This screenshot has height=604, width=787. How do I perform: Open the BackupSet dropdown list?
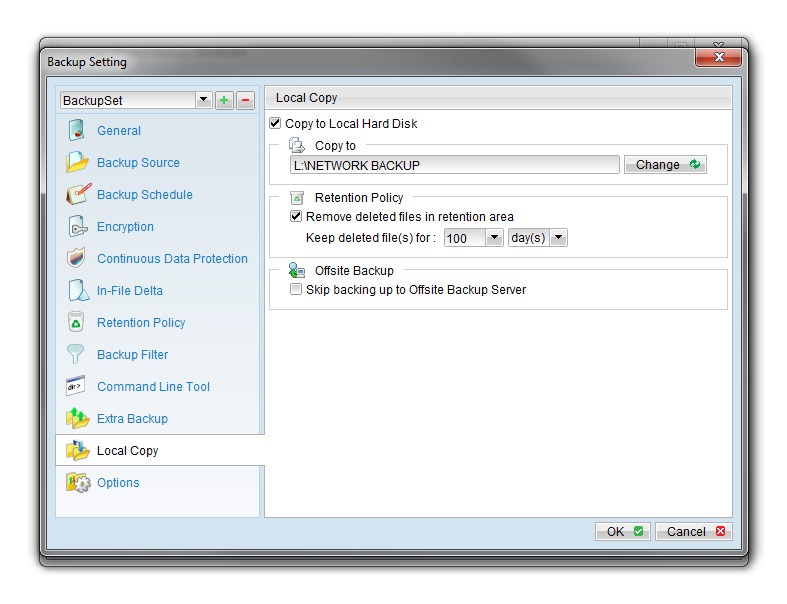203,100
